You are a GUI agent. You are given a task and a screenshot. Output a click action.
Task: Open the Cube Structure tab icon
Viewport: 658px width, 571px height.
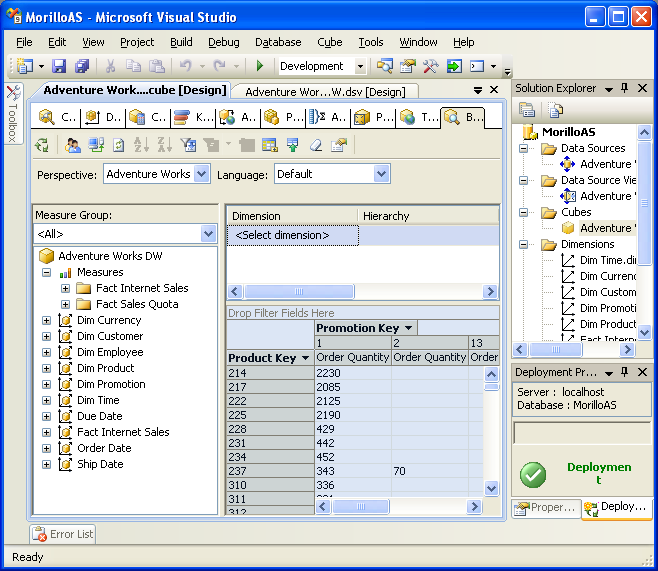tap(57, 117)
